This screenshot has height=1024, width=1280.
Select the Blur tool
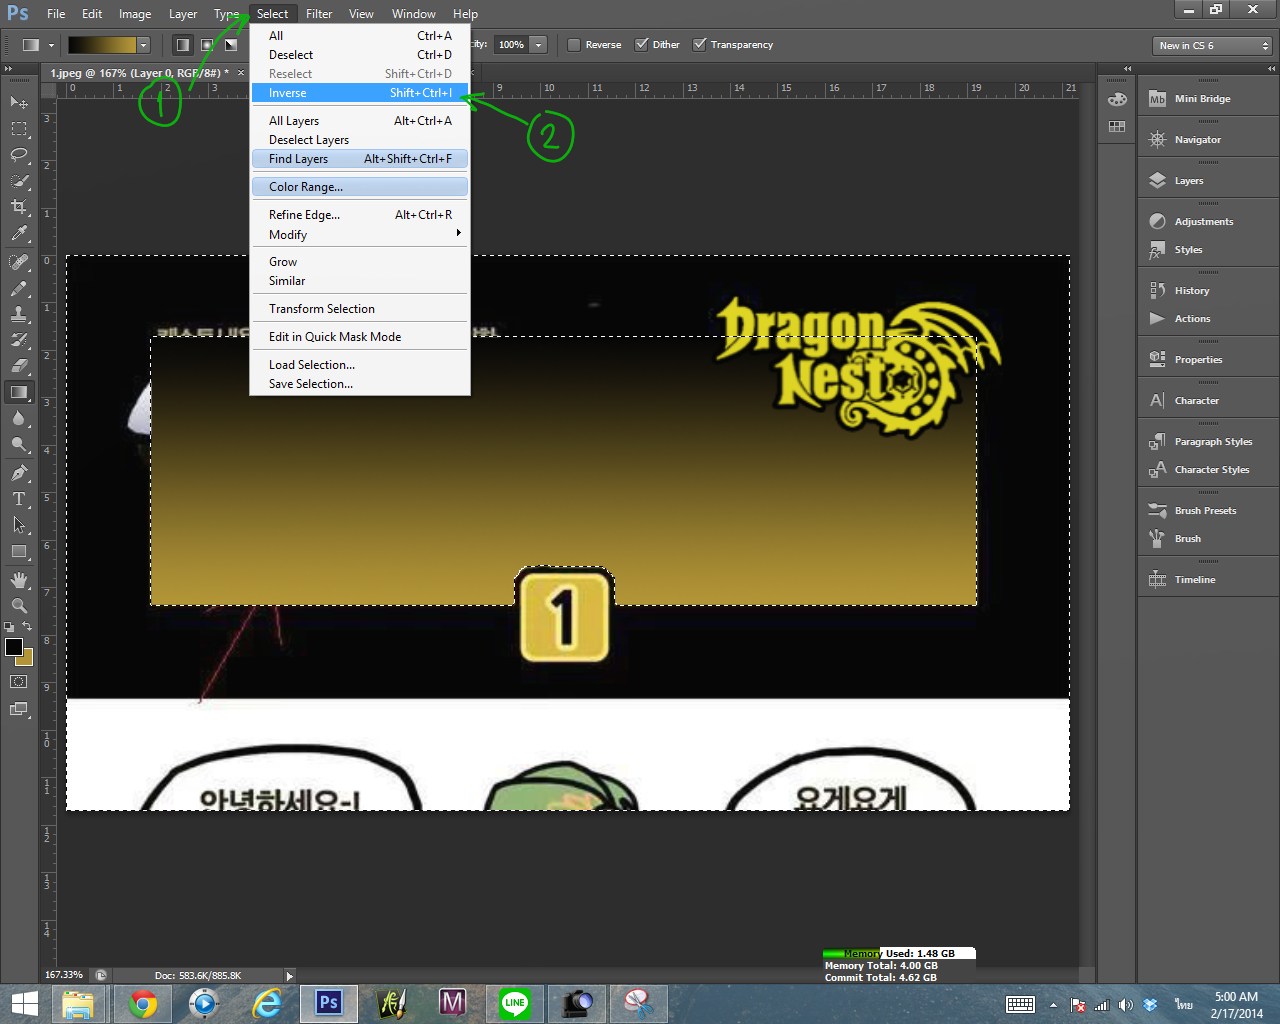[19, 418]
